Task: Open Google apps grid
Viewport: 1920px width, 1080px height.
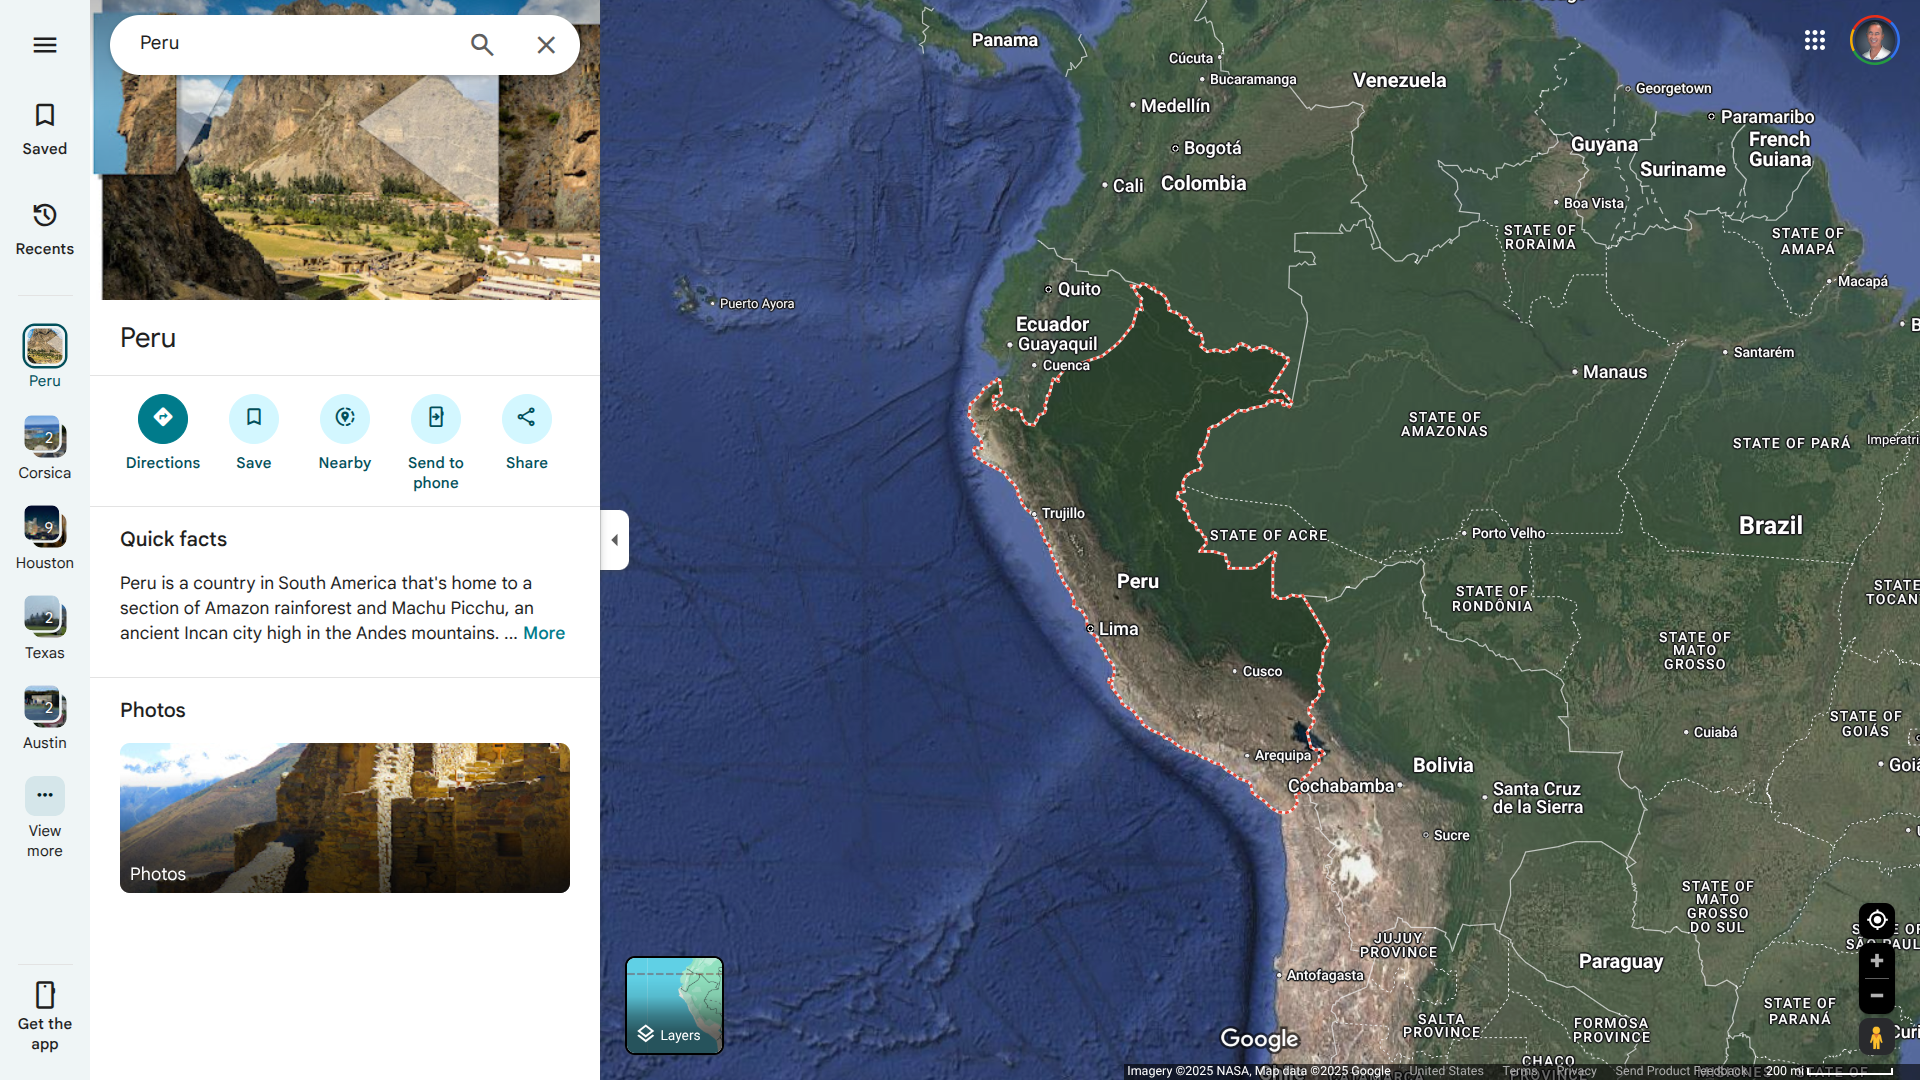Action: pyautogui.click(x=1815, y=40)
